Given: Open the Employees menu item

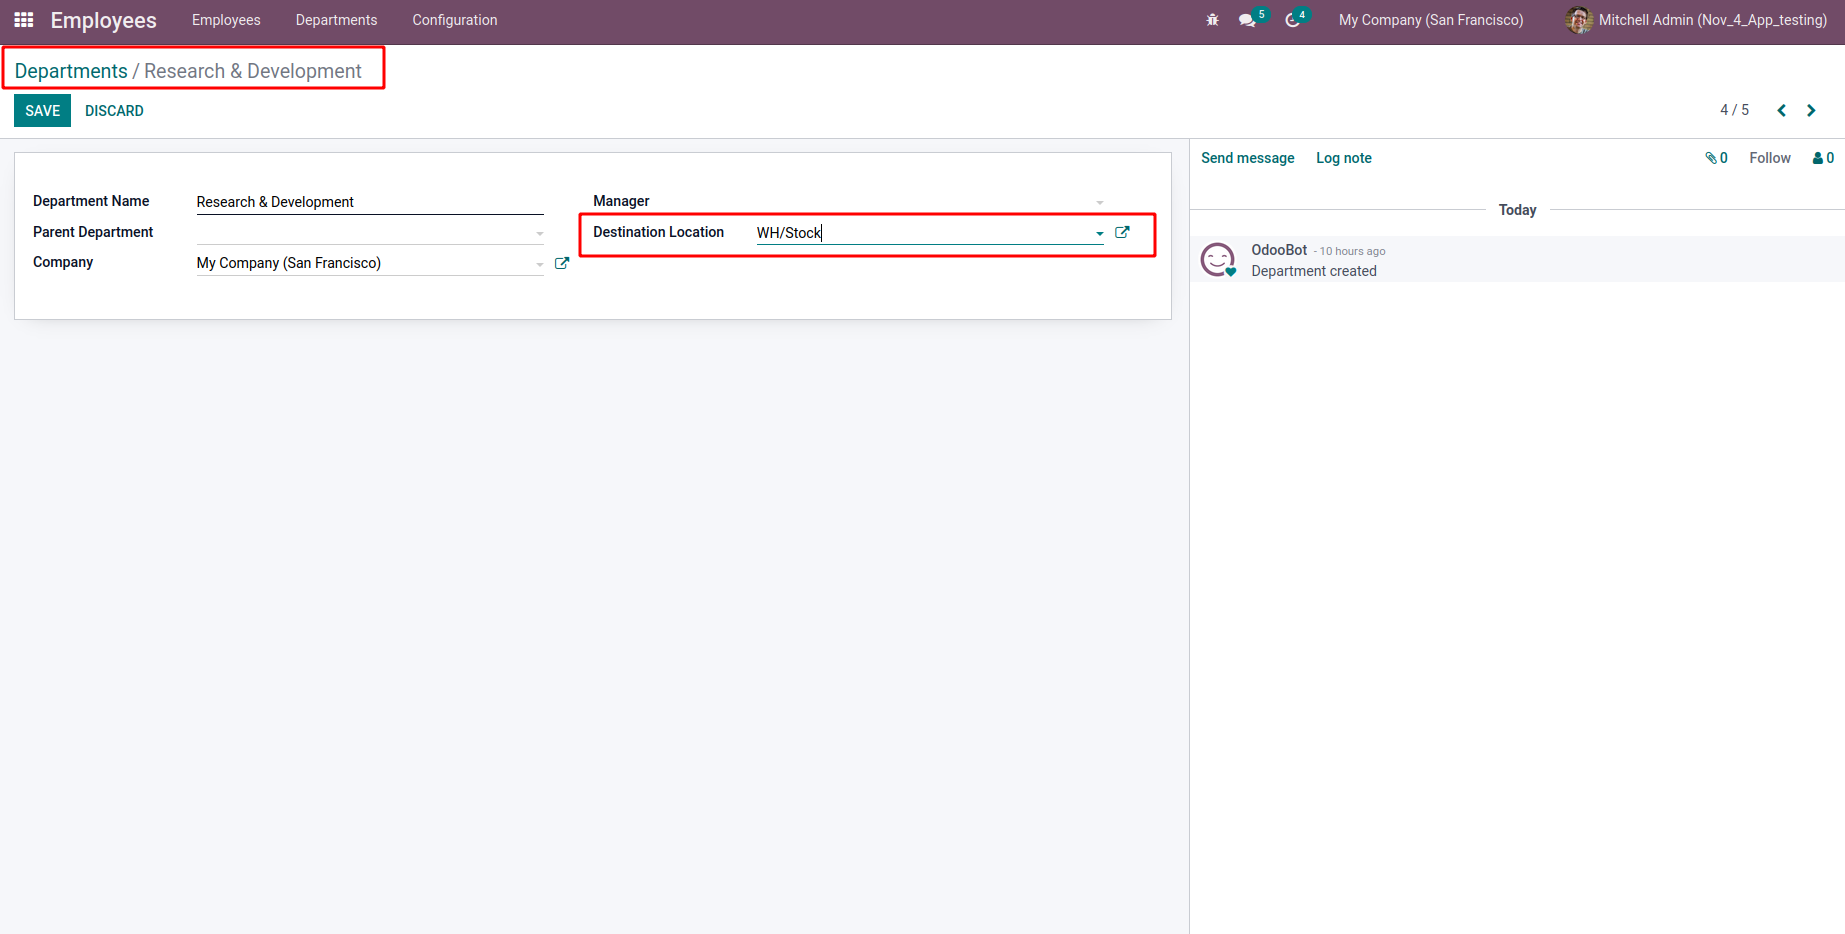Looking at the screenshot, I should [x=226, y=20].
